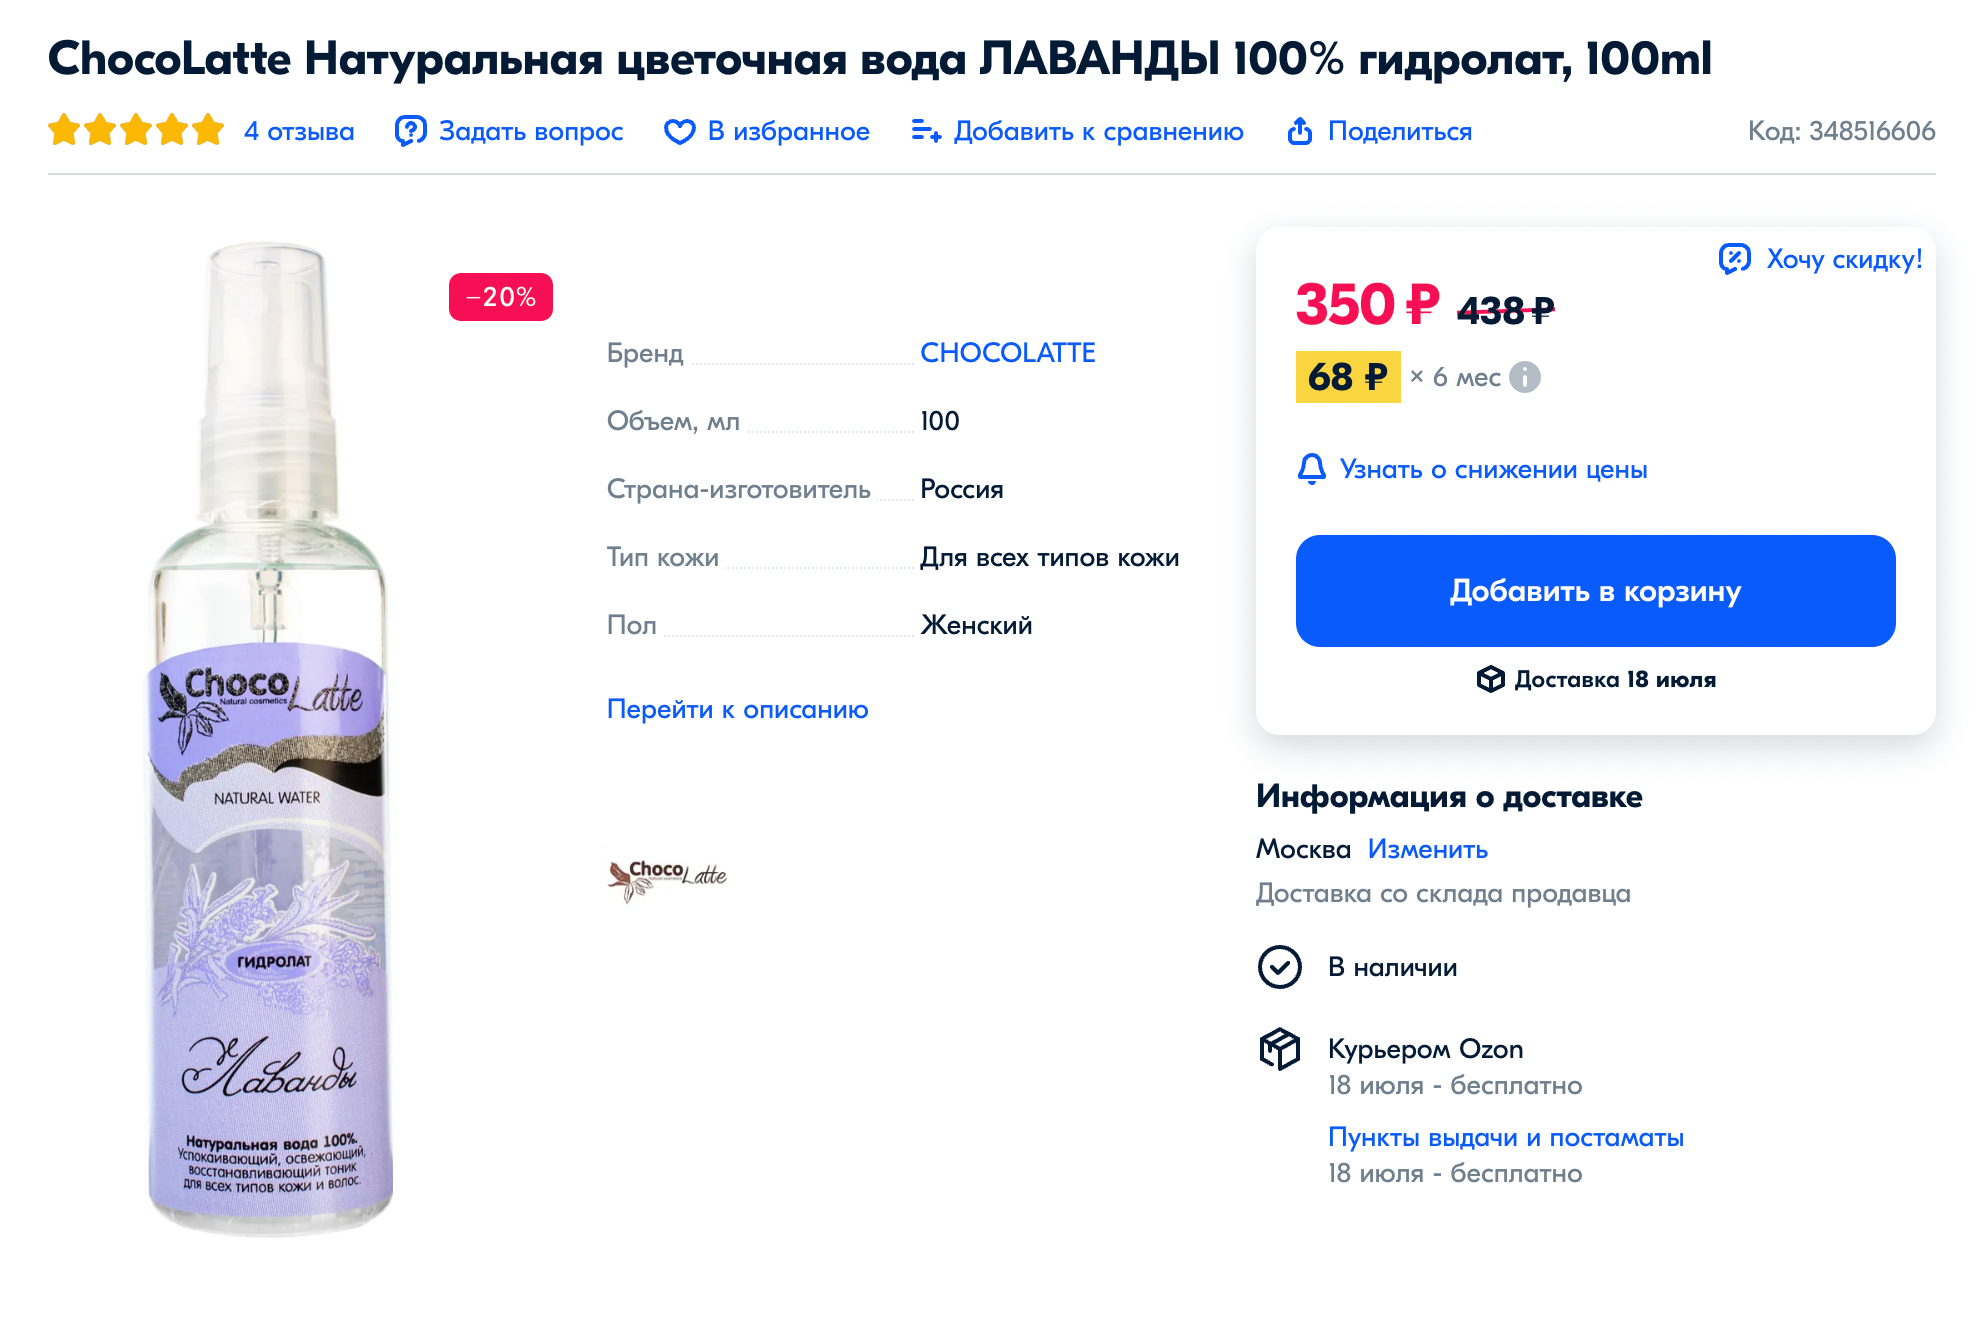
Task: Click the price-drop bell icon
Action: pyautogui.click(x=1312, y=469)
